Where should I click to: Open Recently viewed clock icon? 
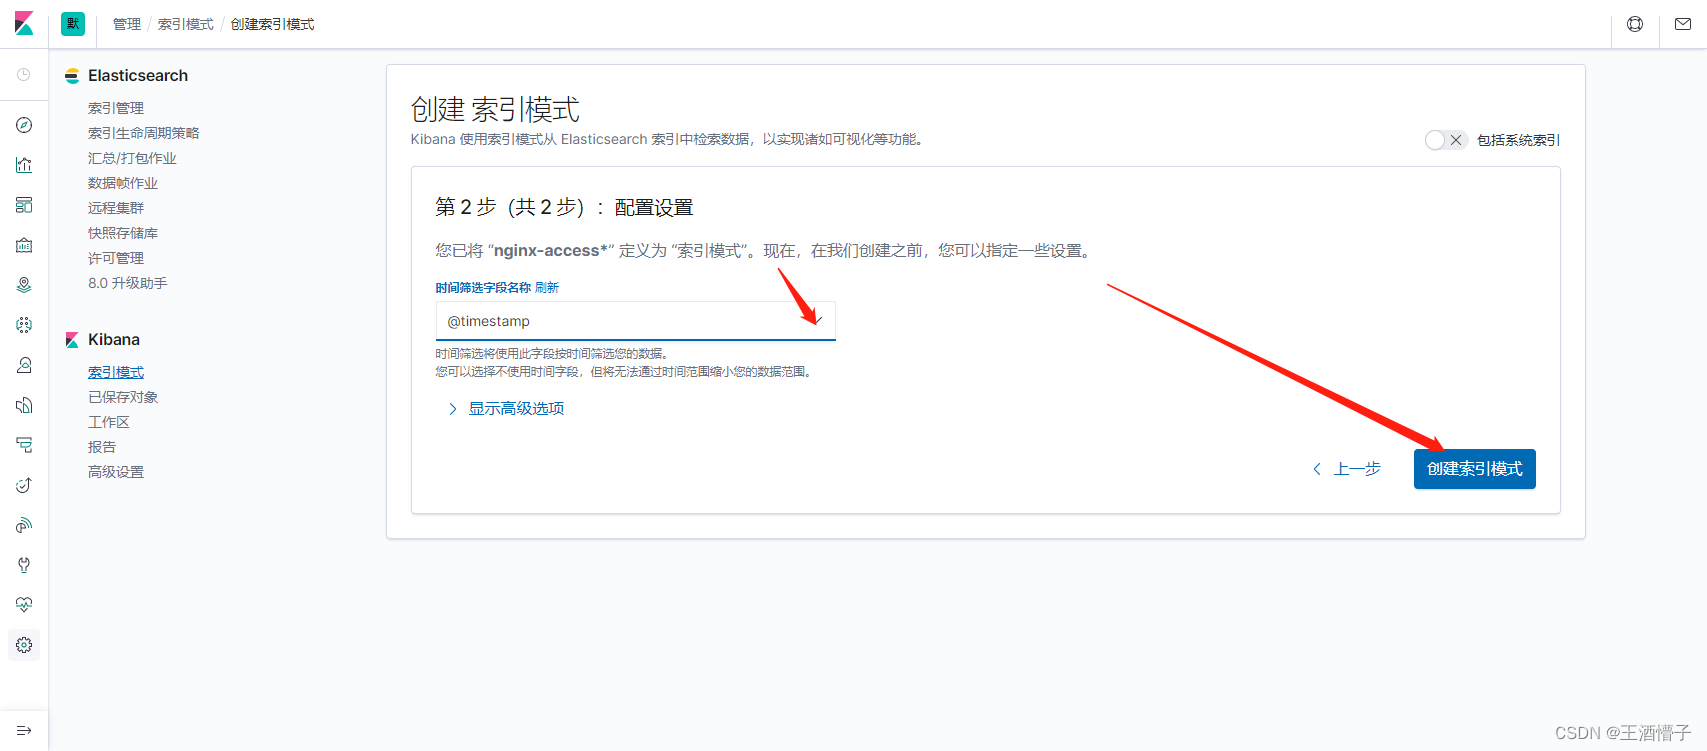(x=24, y=75)
